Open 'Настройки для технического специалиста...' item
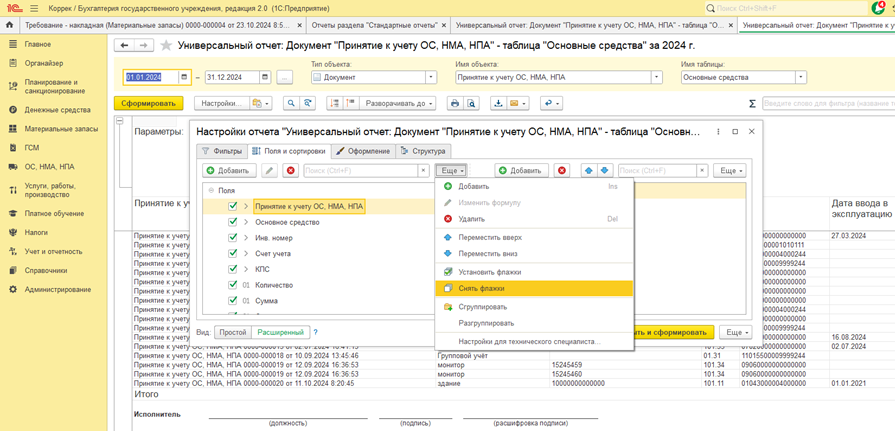This screenshot has width=895, height=431. (534, 342)
